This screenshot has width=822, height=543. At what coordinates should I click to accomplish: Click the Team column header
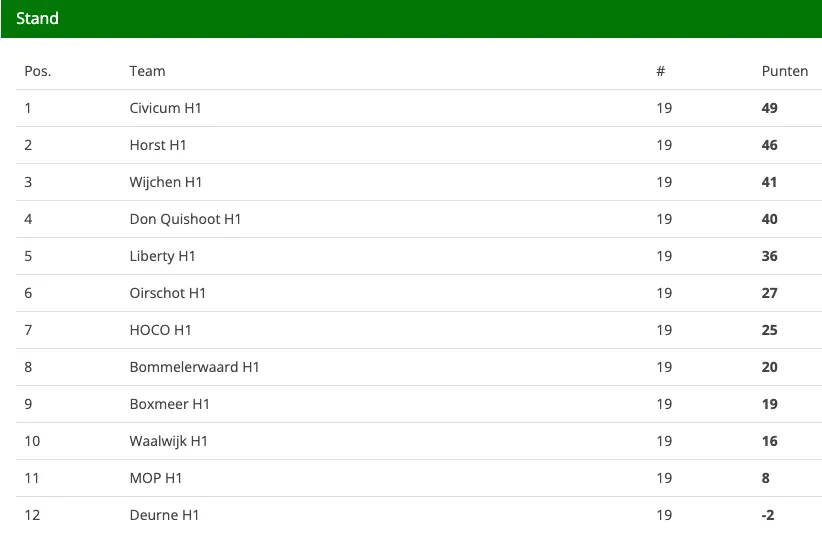coord(147,71)
